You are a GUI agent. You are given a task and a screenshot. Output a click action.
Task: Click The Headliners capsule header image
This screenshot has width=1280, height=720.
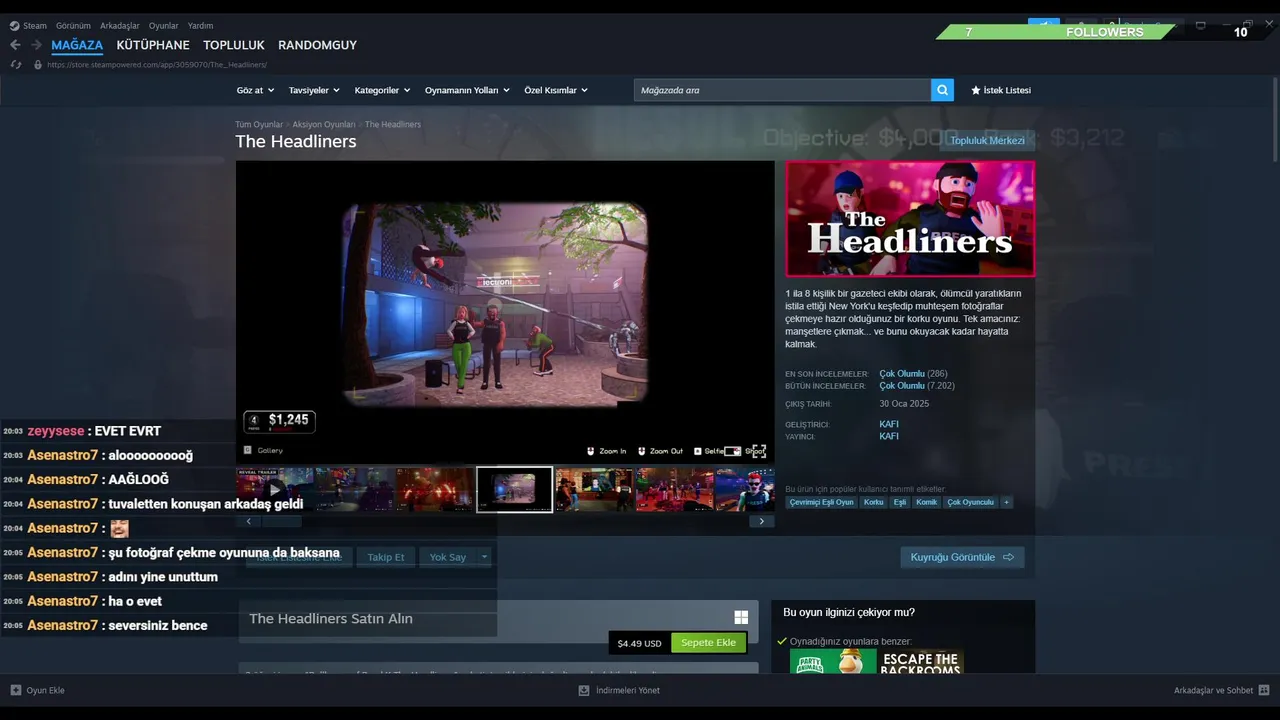pos(910,219)
